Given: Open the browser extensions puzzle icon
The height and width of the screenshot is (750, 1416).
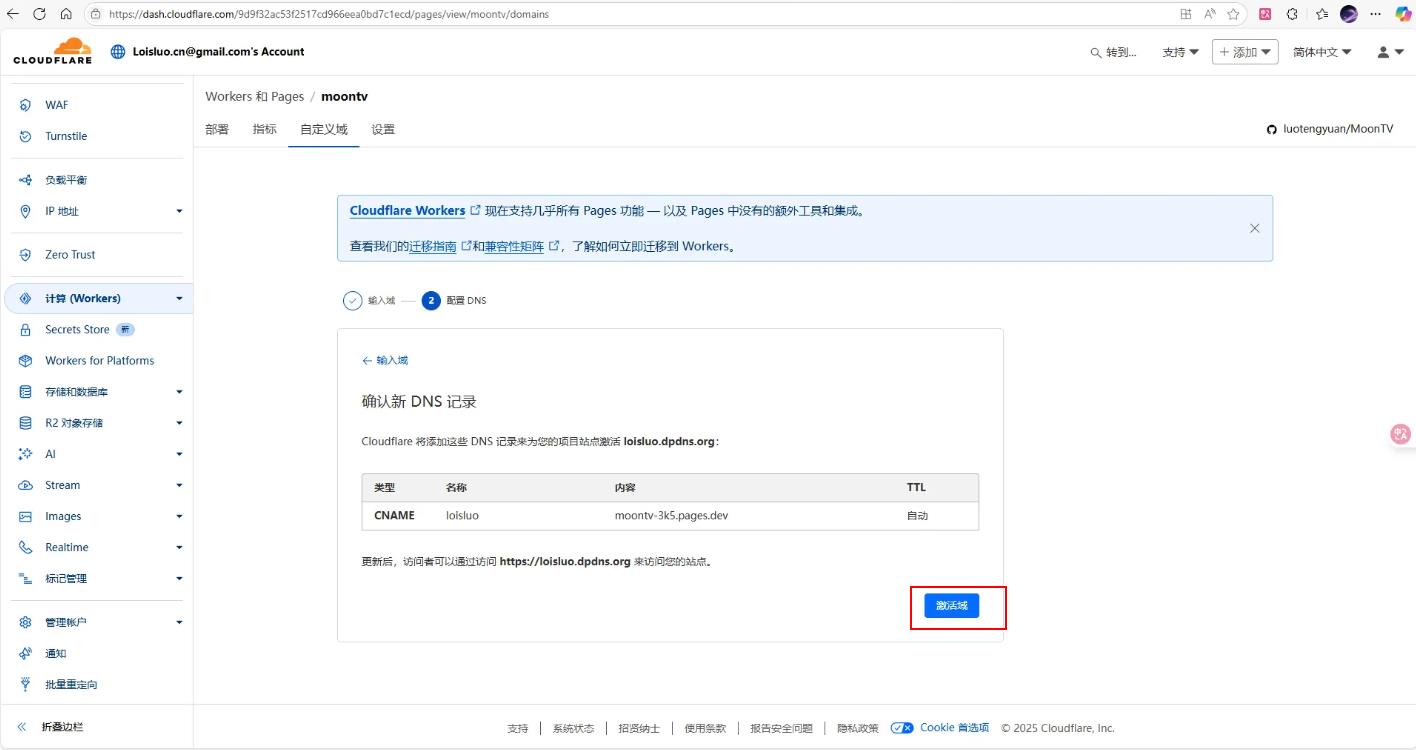Looking at the screenshot, I should (1292, 14).
